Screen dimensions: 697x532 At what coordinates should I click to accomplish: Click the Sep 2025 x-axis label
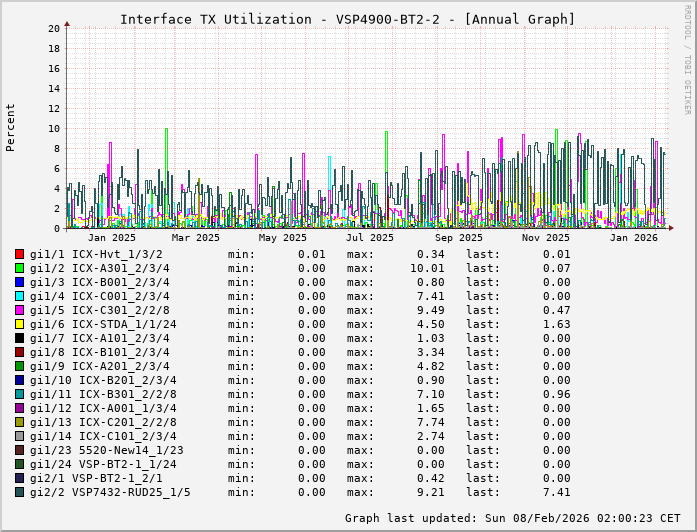click(458, 237)
